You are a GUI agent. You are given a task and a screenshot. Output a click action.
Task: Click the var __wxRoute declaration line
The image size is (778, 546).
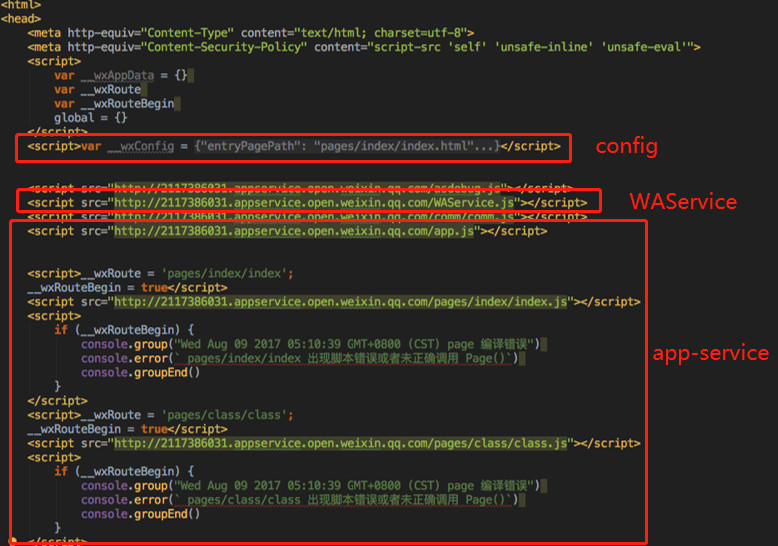pyautogui.click(x=98, y=90)
